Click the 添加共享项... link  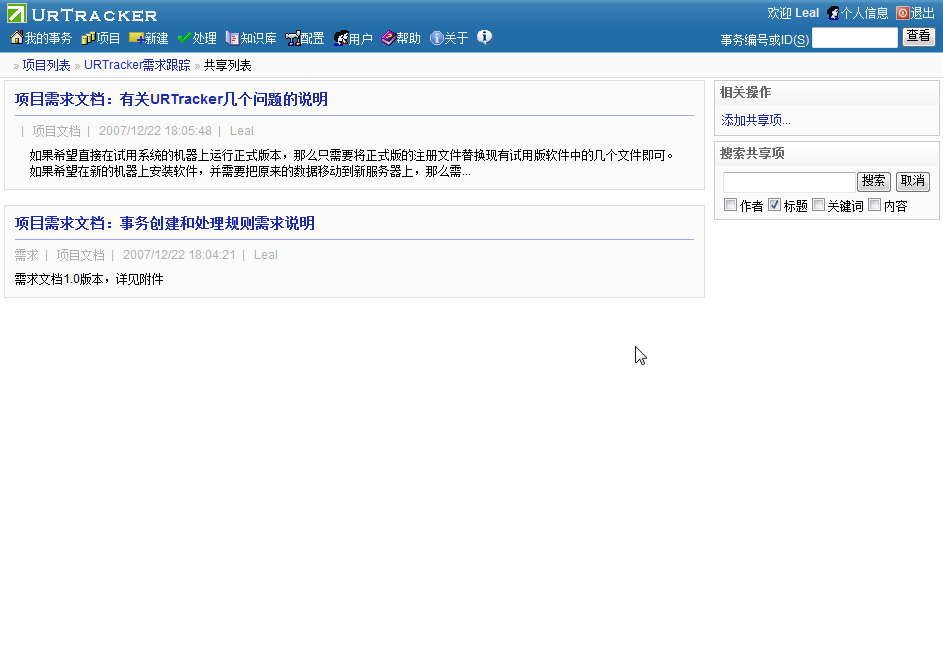click(x=755, y=120)
